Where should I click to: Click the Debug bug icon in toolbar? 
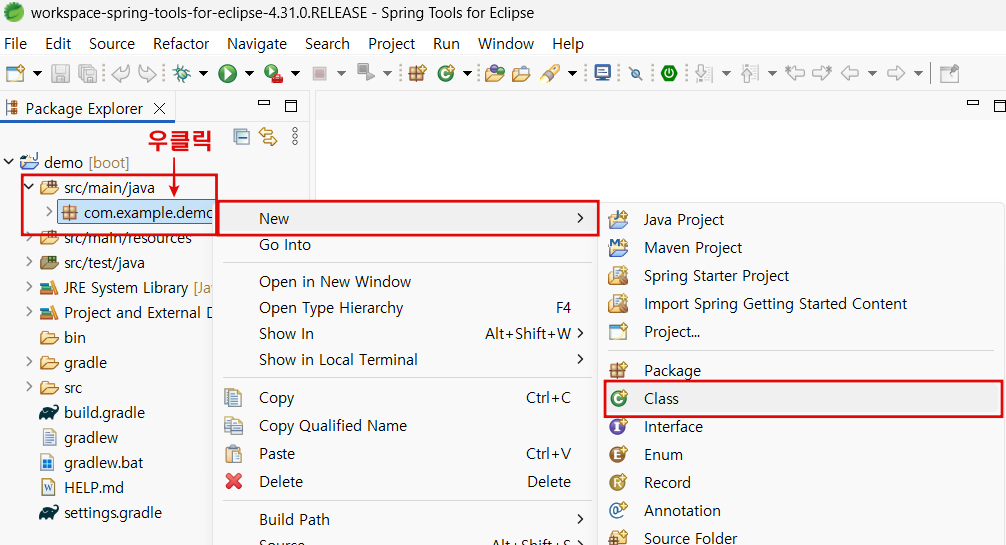(182, 73)
